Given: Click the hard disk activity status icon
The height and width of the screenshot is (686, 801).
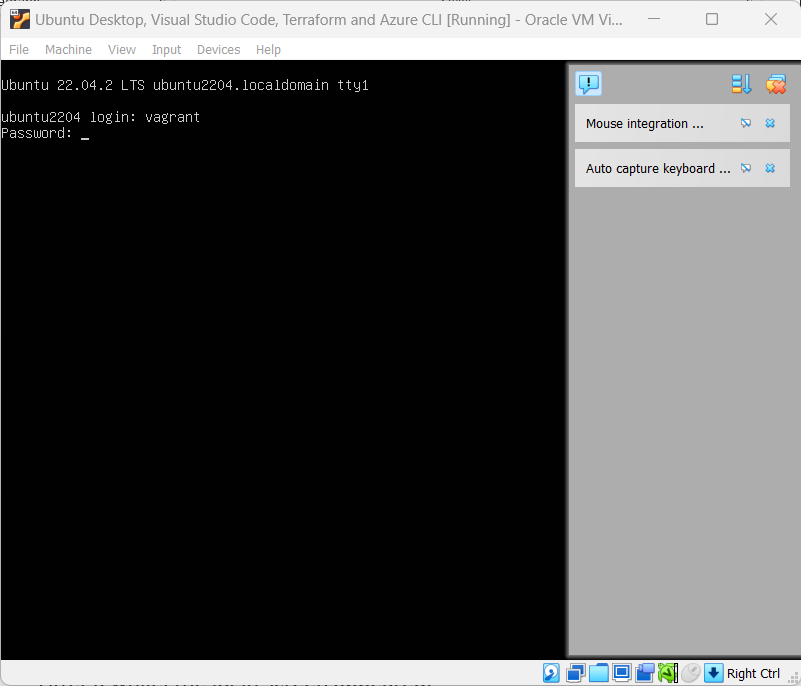Looking at the screenshot, I should pyautogui.click(x=551, y=672).
